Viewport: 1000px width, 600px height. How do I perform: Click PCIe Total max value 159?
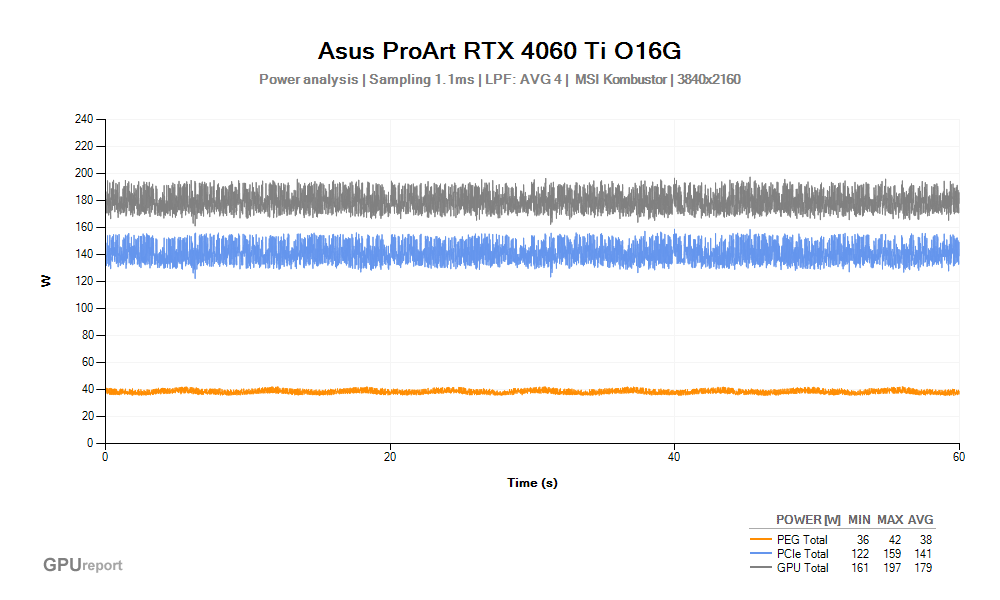point(892,554)
